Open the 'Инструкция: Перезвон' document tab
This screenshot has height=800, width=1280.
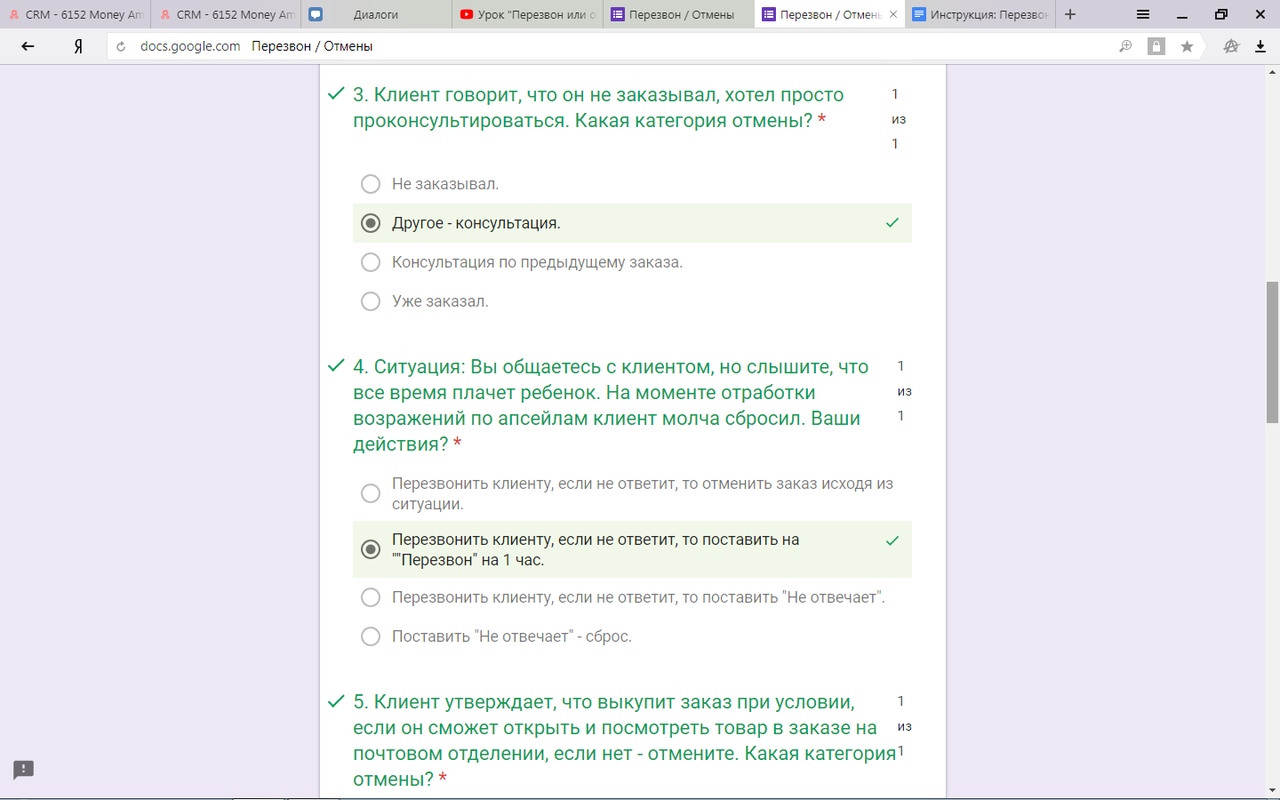pyautogui.click(x=979, y=15)
